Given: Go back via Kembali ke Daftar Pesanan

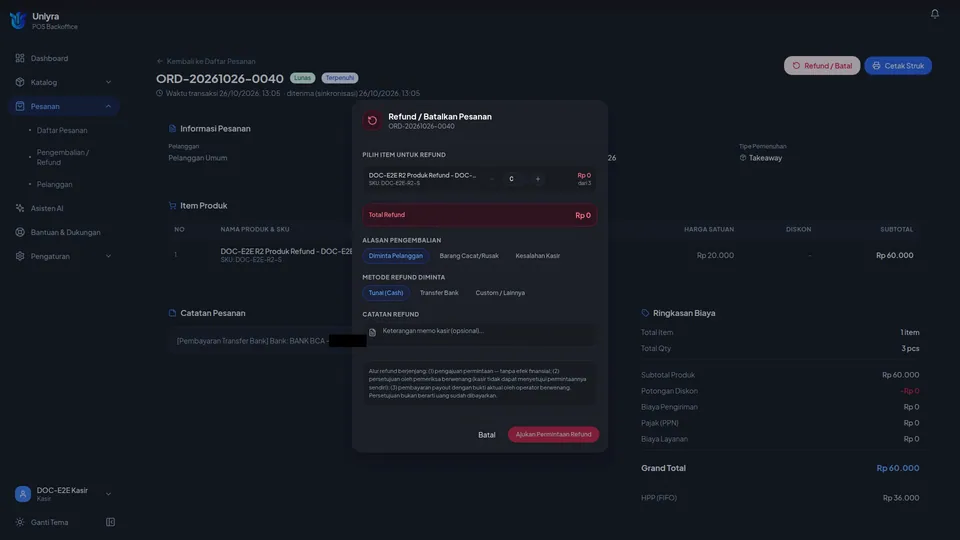Looking at the screenshot, I should (206, 61).
